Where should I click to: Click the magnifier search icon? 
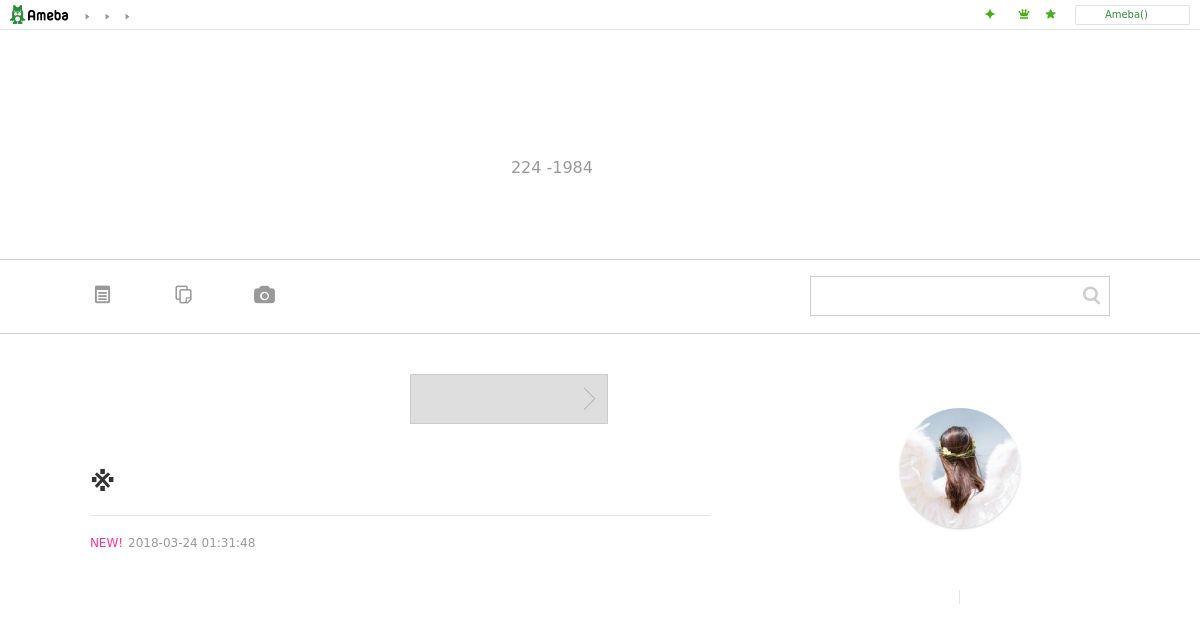[1091, 295]
